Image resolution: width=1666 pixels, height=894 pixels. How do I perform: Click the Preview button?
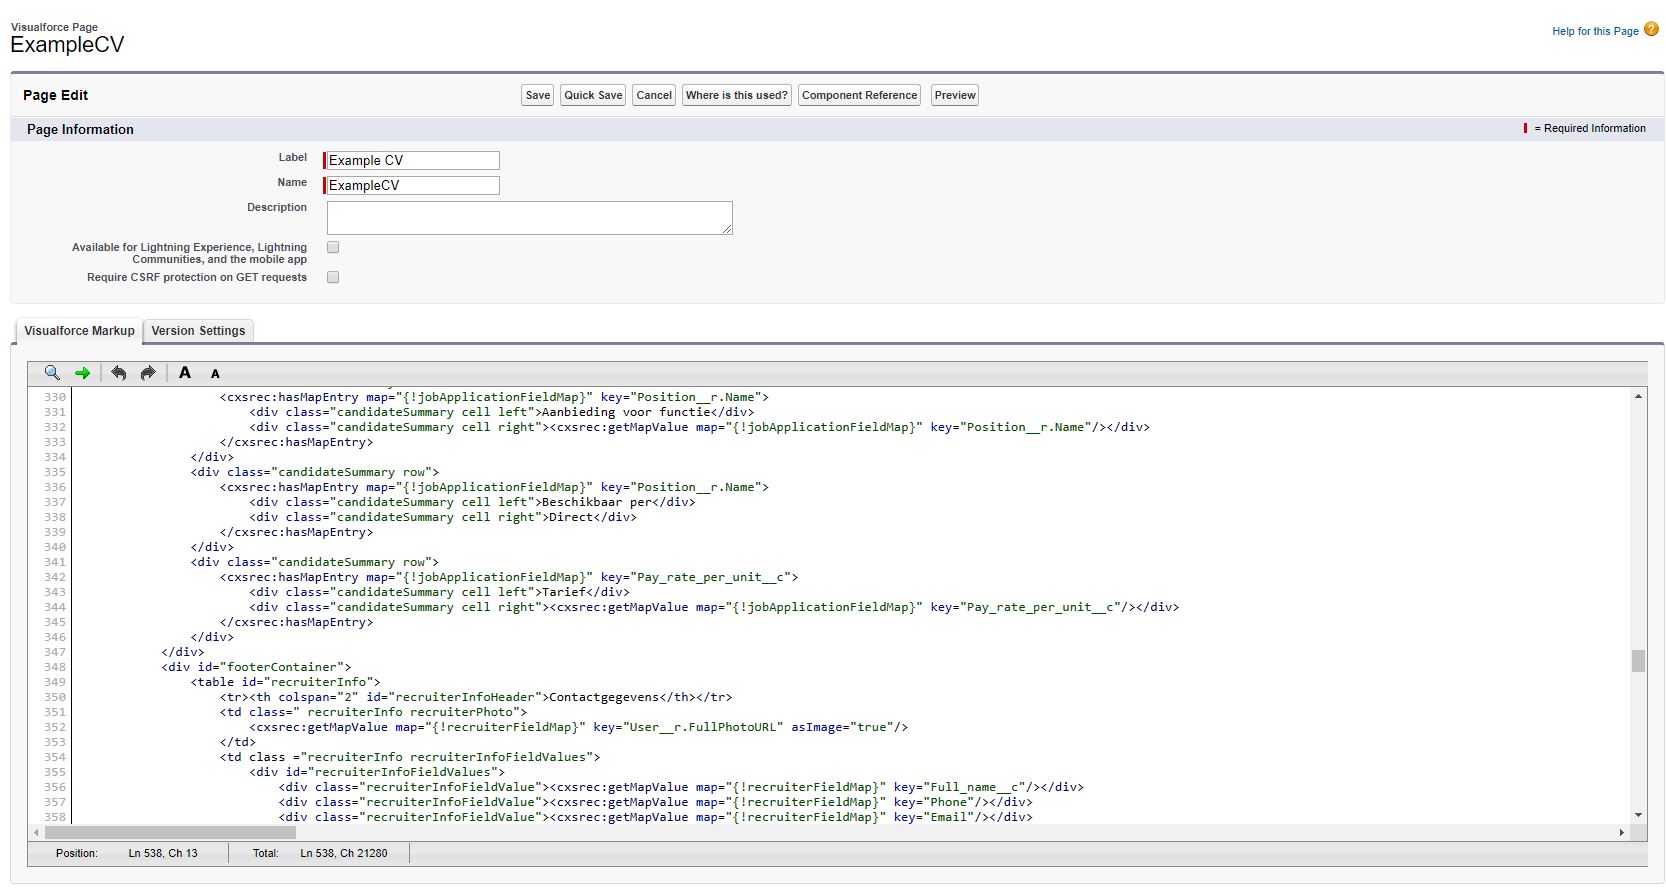tap(955, 95)
